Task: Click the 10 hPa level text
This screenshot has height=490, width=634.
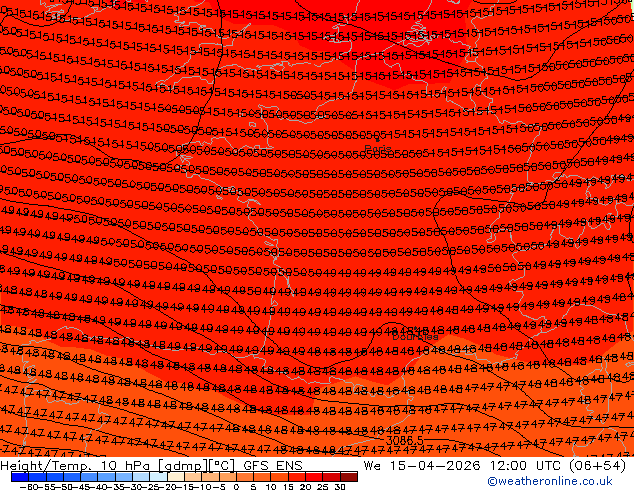Action: (125, 466)
